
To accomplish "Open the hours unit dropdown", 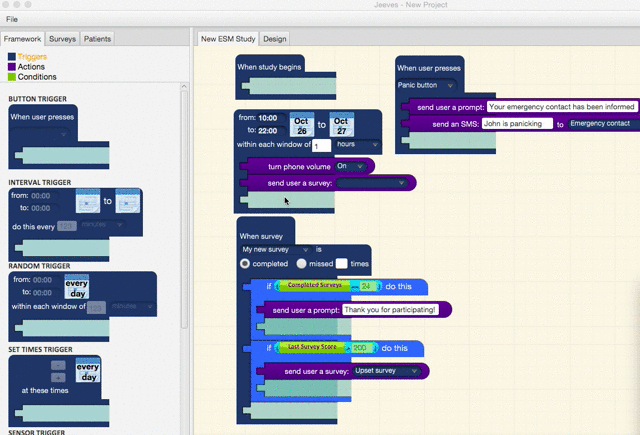I will (x=357, y=144).
